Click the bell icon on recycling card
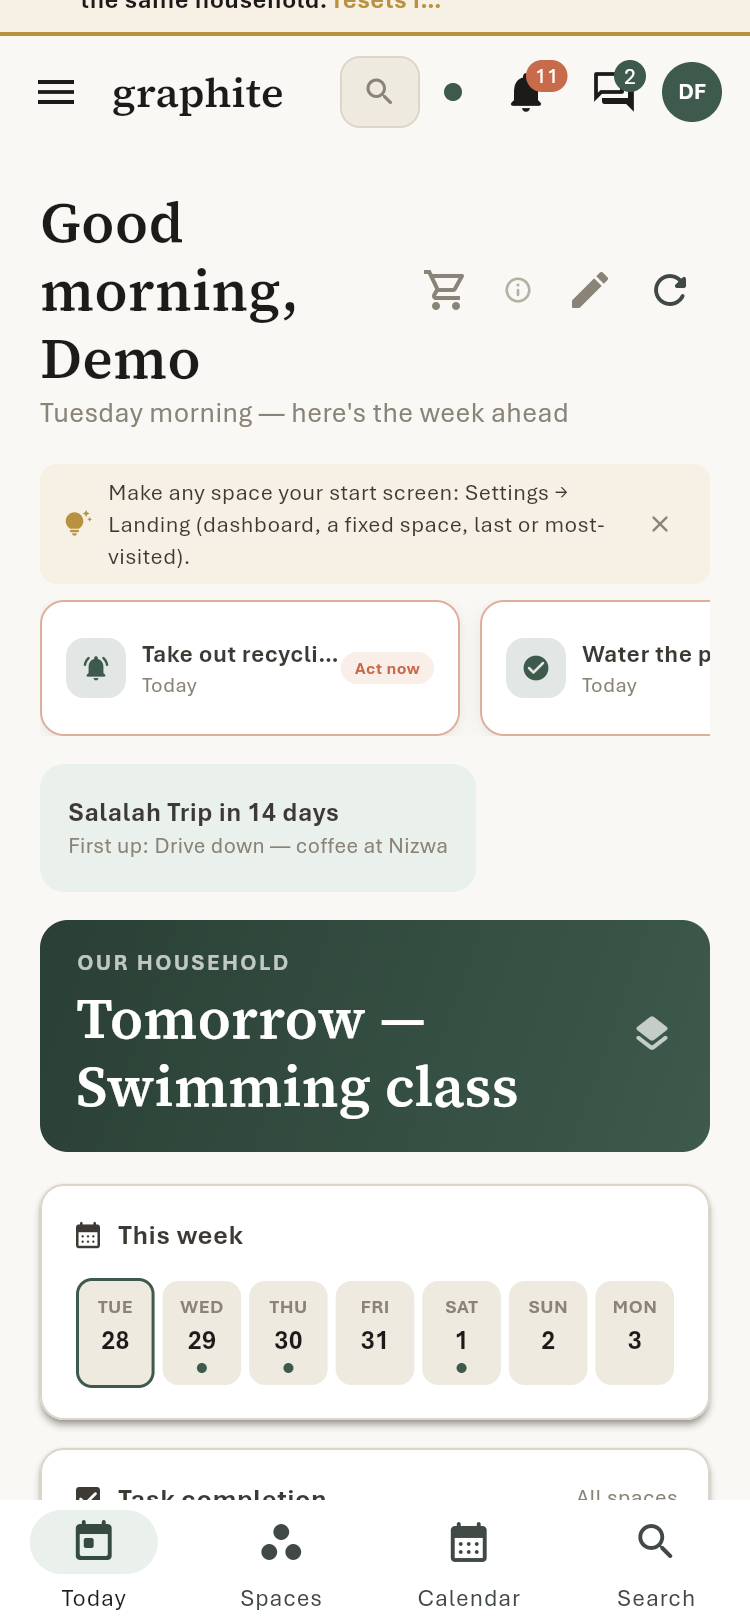The image size is (750, 1624). click(96, 668)
